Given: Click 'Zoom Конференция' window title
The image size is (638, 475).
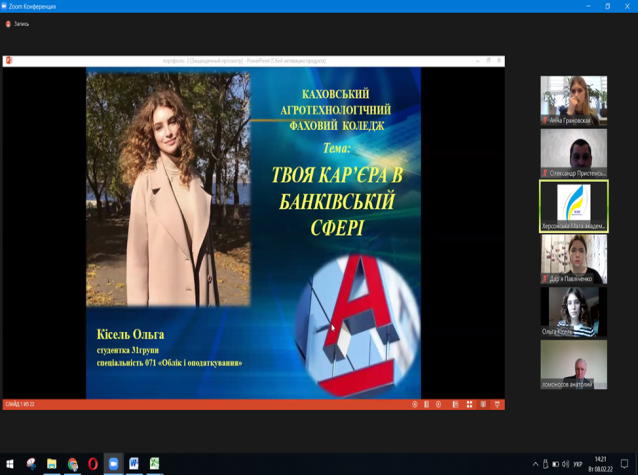Looking at the screenshot, I should (x=32, y=7).
